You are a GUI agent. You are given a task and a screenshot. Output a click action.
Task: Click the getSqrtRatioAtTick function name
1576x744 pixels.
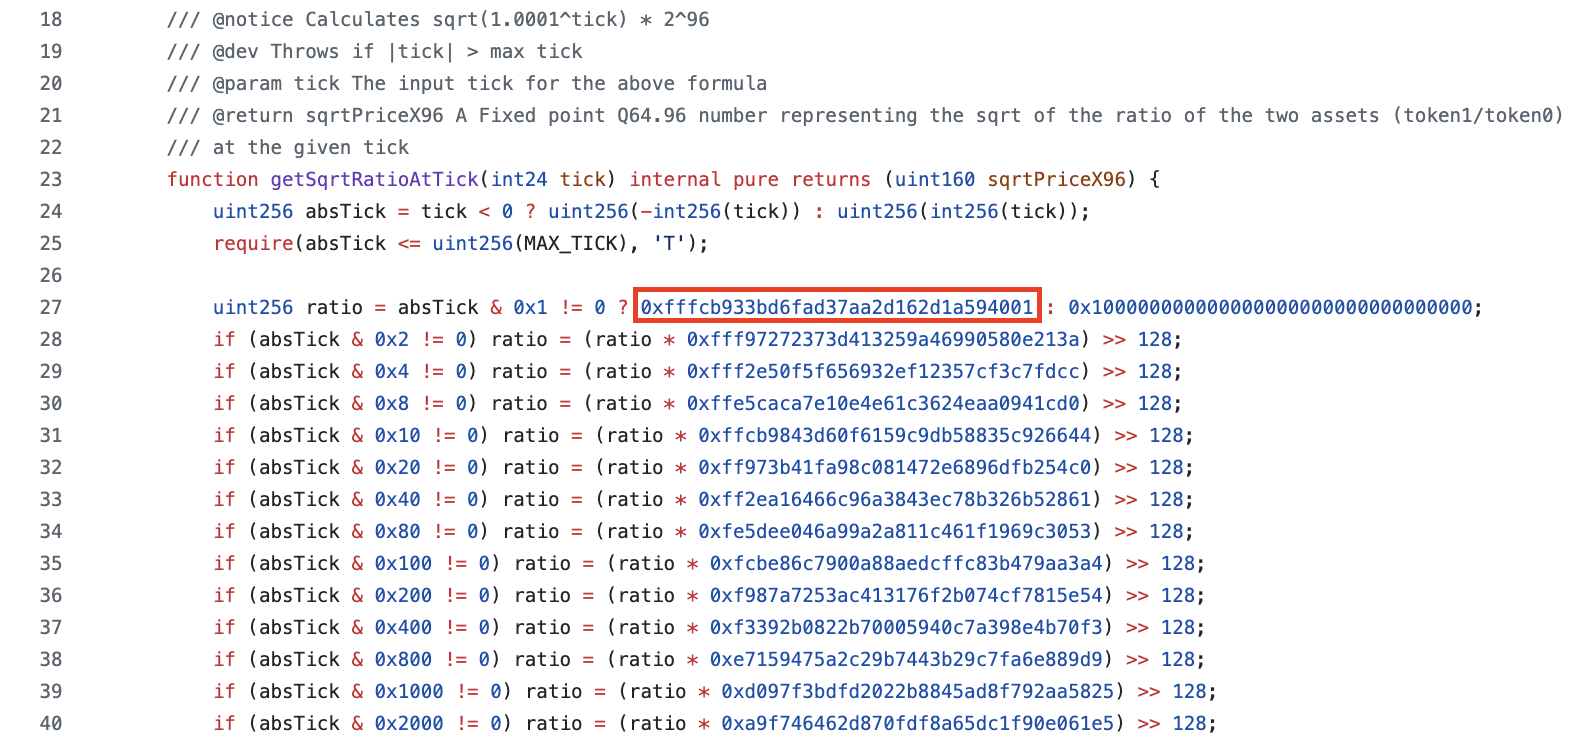[x=374, y=179]
